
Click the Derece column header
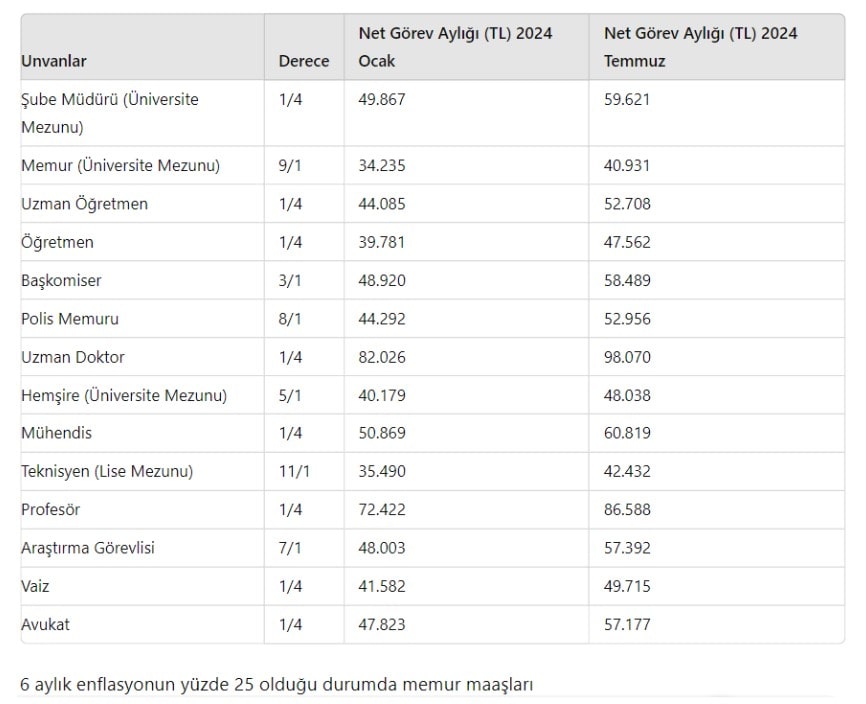(x=303, y=61)
